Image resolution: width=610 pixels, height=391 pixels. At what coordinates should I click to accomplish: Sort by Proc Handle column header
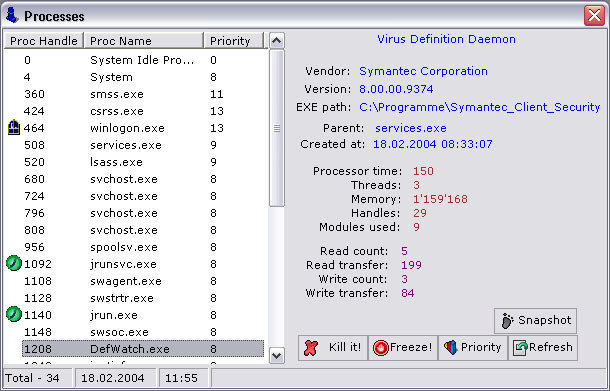pyautogui.click(x=44, y=40)
